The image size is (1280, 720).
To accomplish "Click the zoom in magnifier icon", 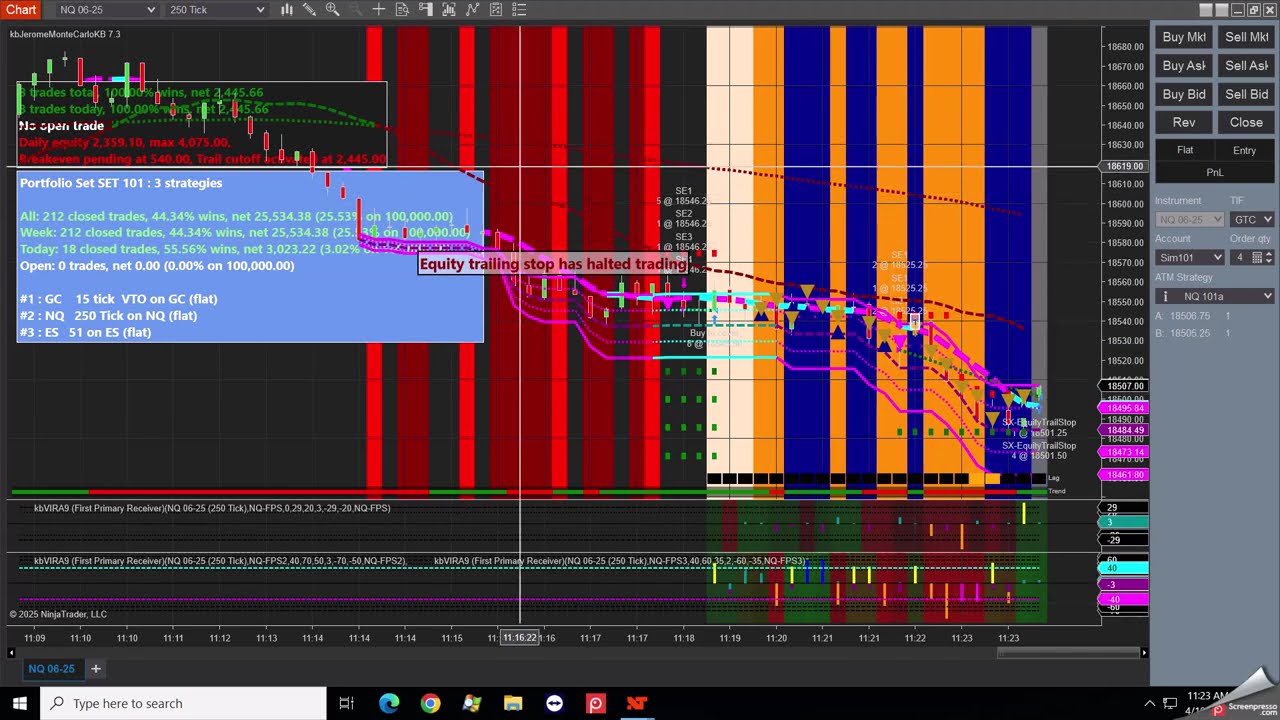I will (x=332, y=10).
